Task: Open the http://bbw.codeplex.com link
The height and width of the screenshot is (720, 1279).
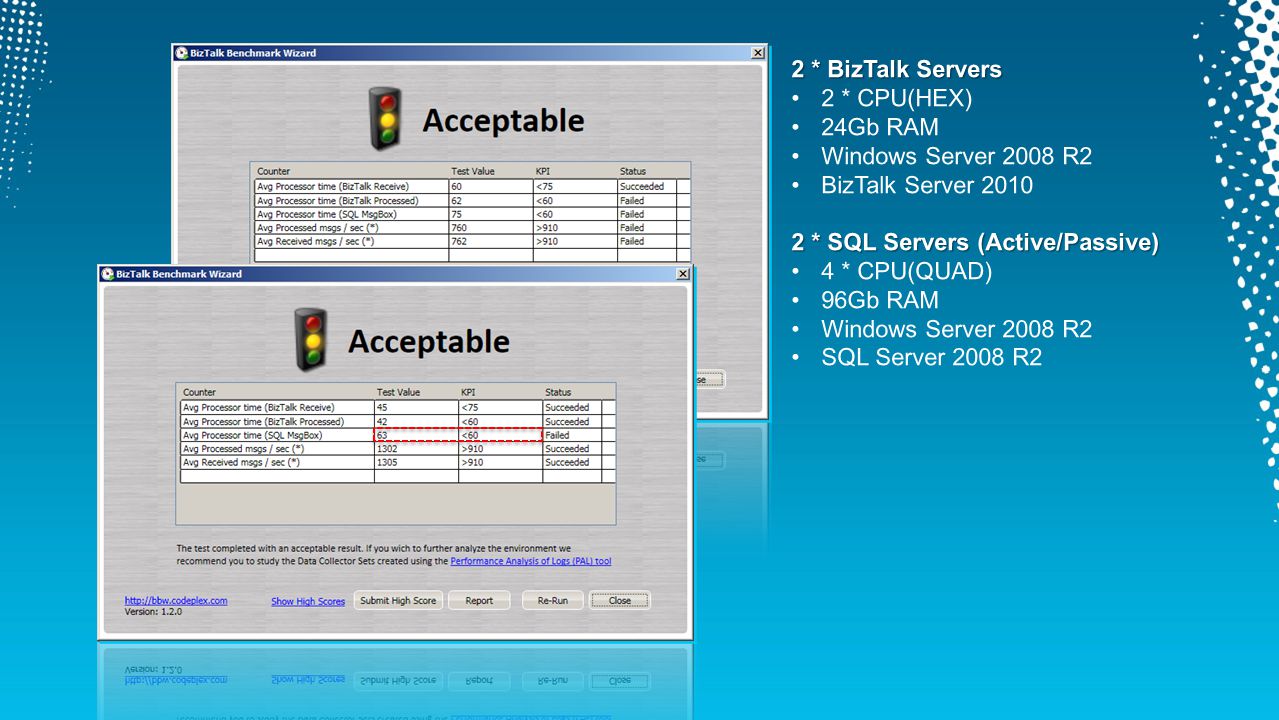Action: click(176, 601)
